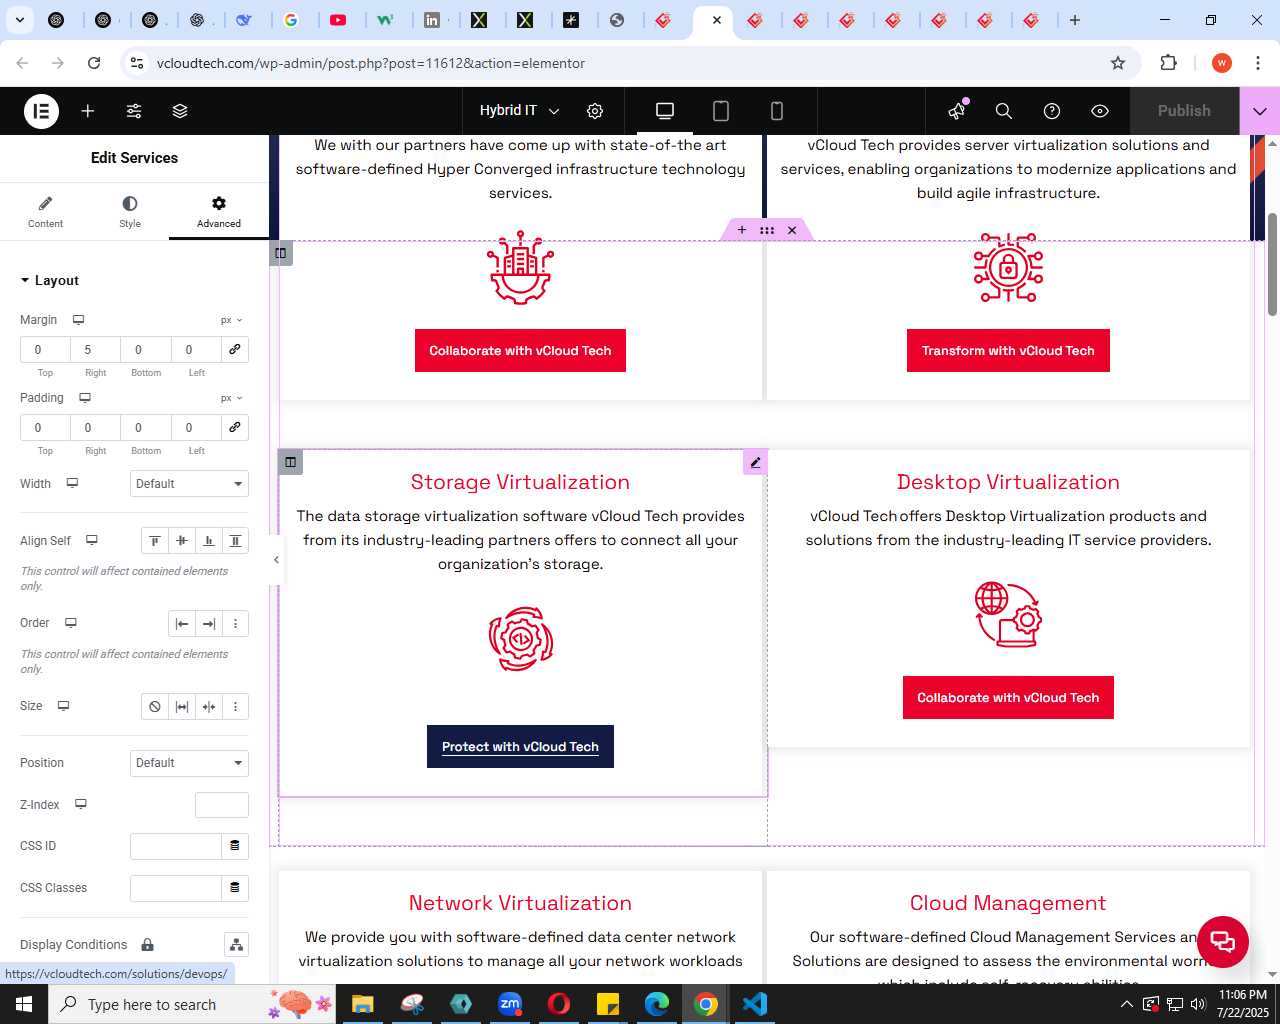Click the Margin Right input field
1280x1024 pixels.
[x=95, y=349]
